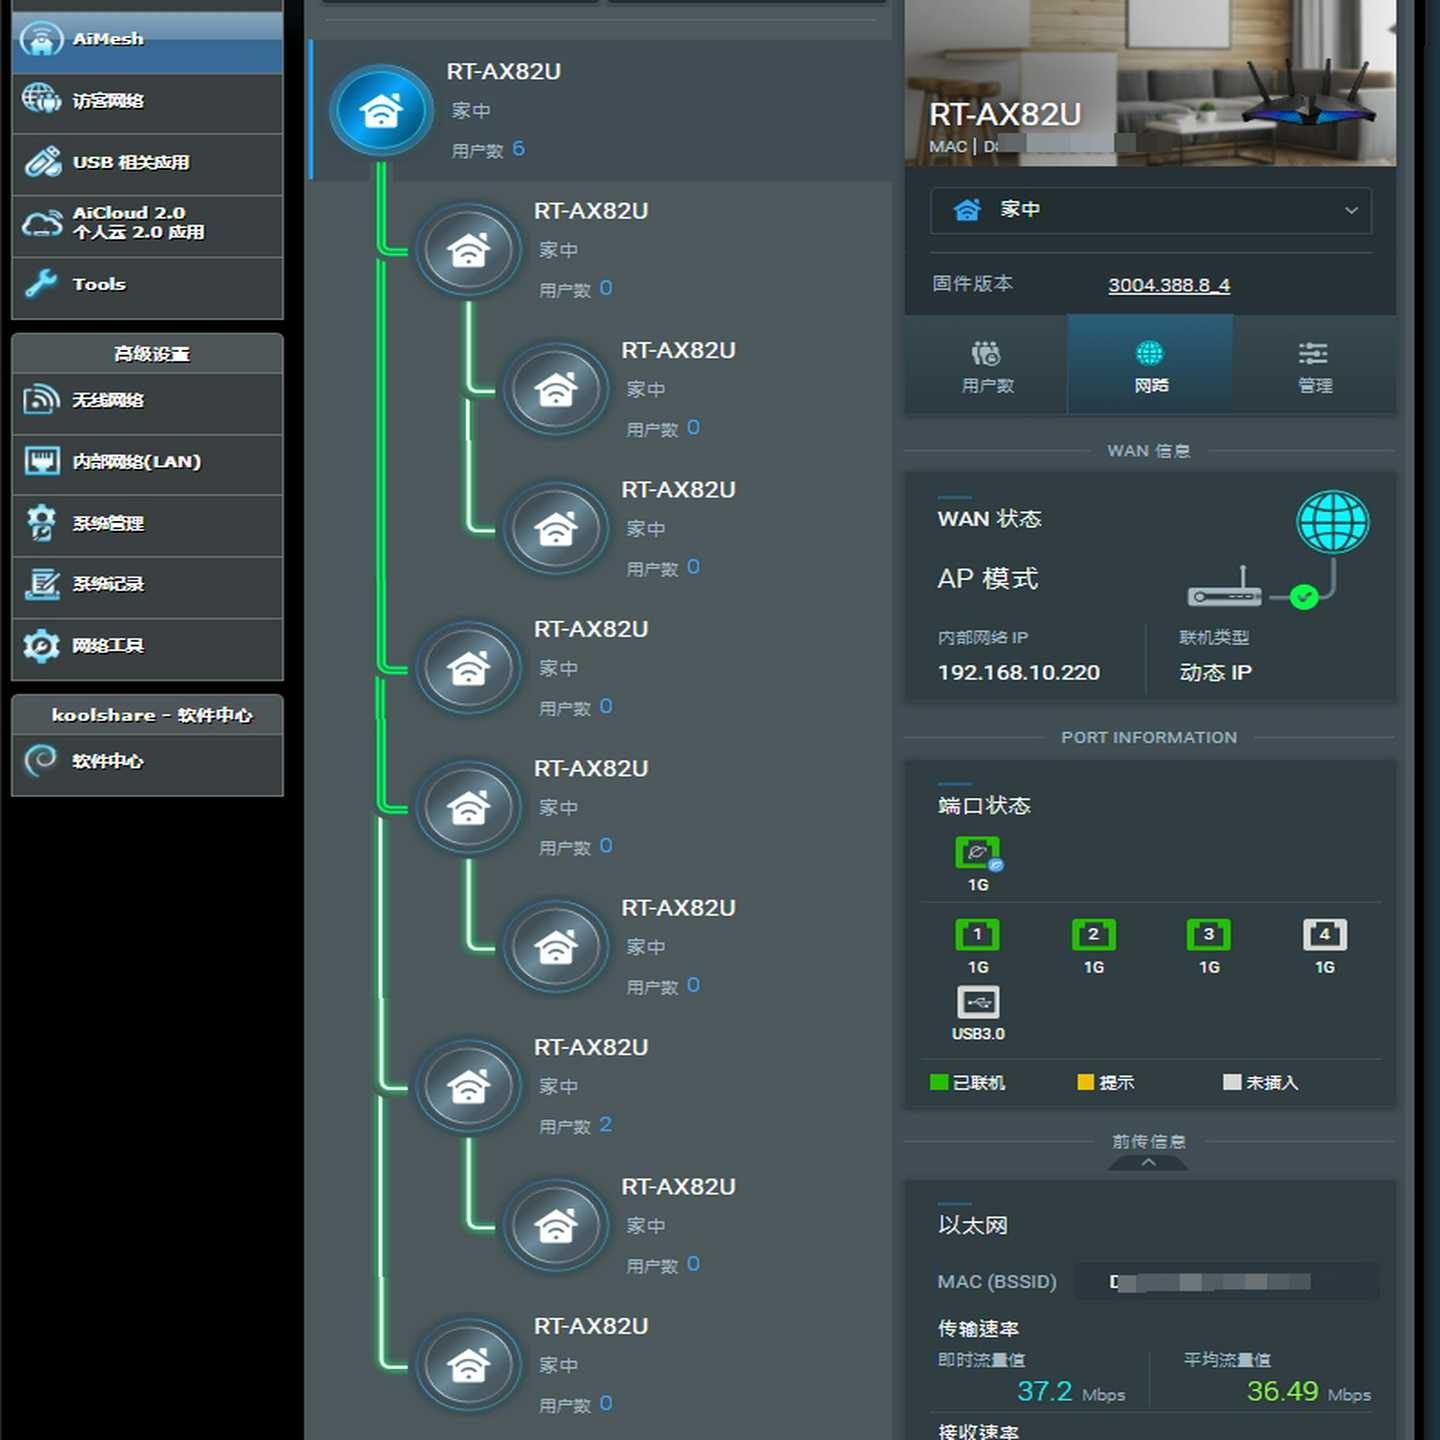The height and width of the screenshot is (1440, 1440).
Task: Select 访客网络 in the sidebar
Action: click(x=110, y=101)
